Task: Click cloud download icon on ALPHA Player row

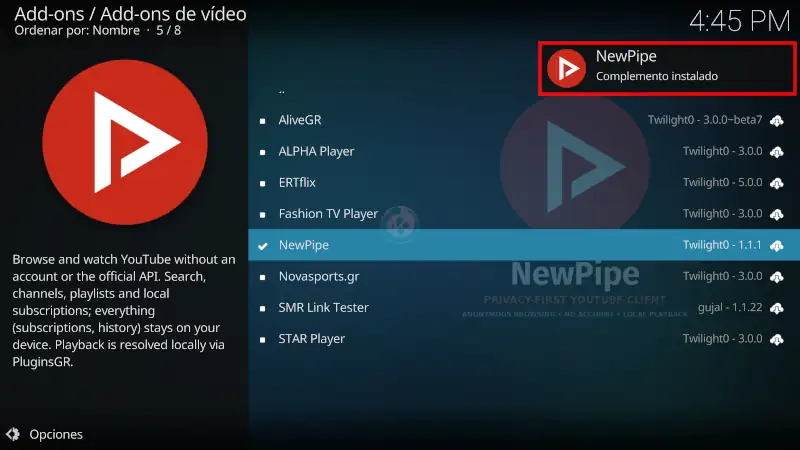Action: (777, 152)
